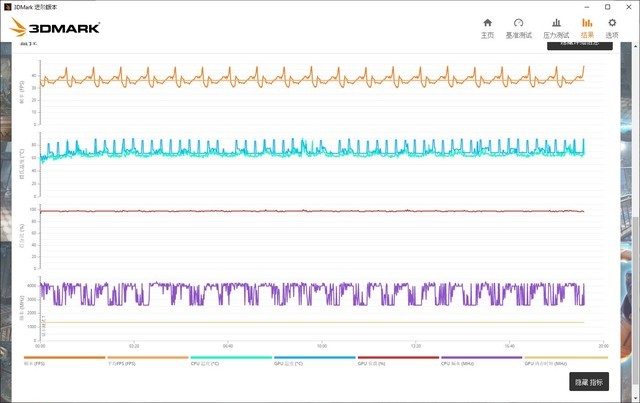Image resolution: width=640 pixels, height=403 pixels.
Task: Open the 主页 home icon
Action: click(x=487, y=27)
